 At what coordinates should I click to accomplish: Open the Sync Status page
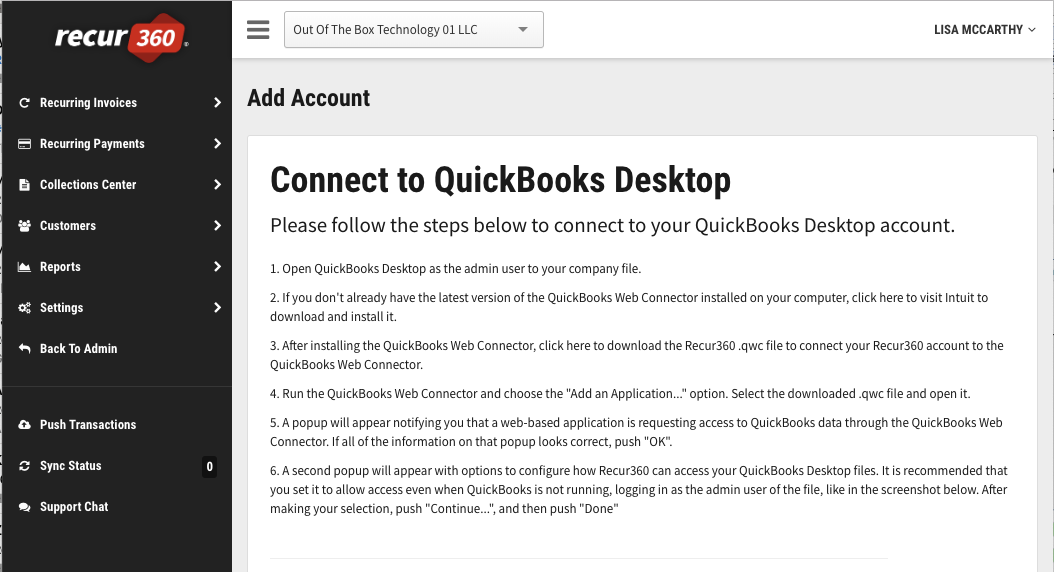118,466
